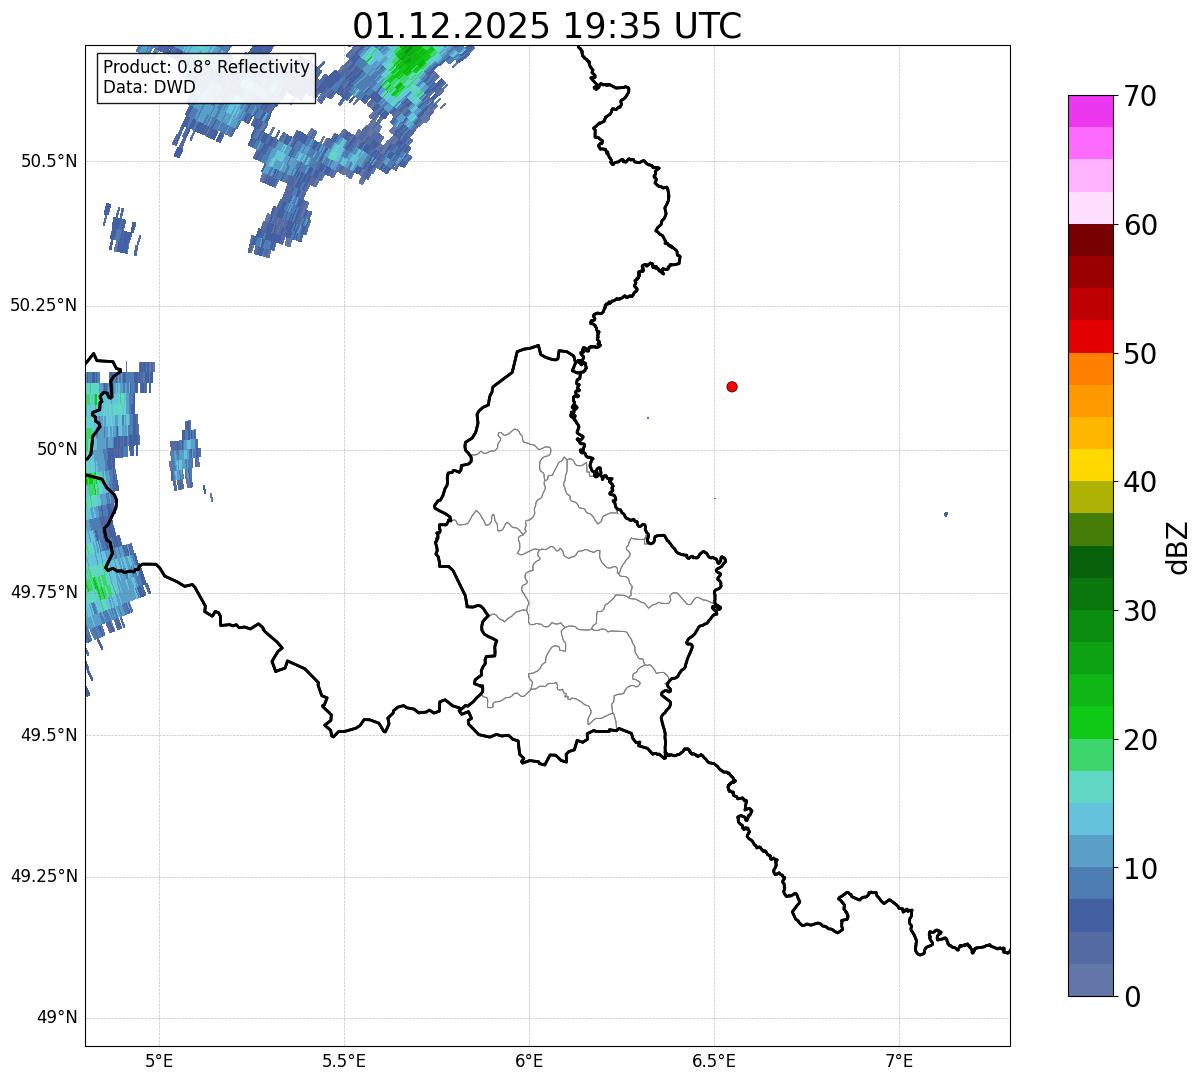Click the colorbar tick value 70

(1140, 97)
